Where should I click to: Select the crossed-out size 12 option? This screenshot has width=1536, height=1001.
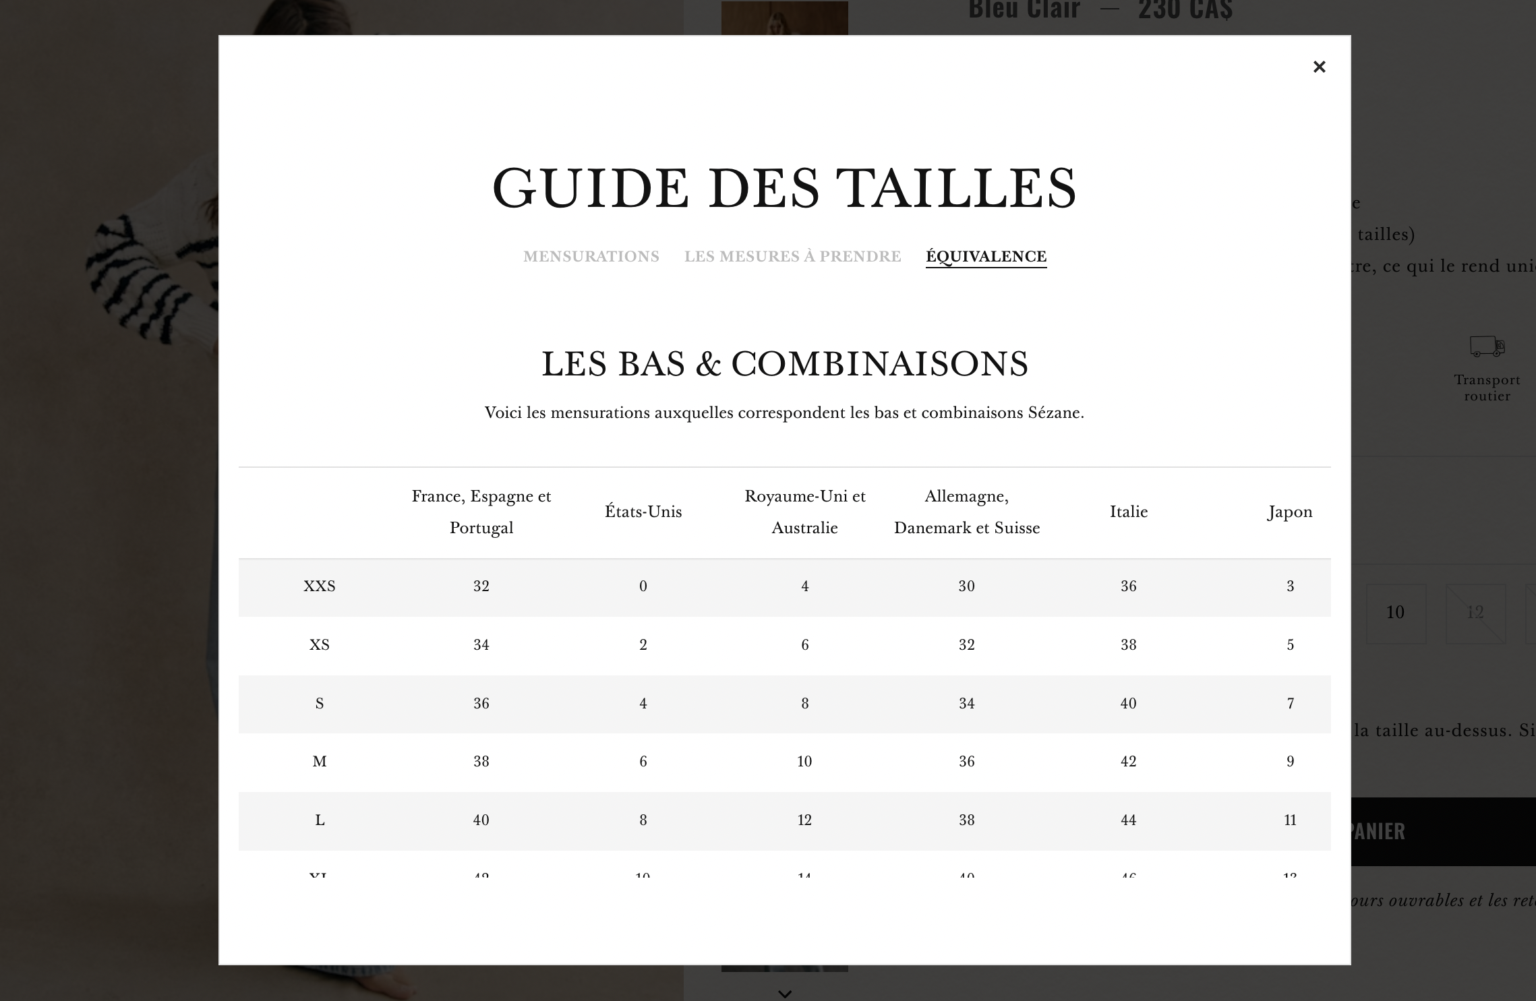1475,613
